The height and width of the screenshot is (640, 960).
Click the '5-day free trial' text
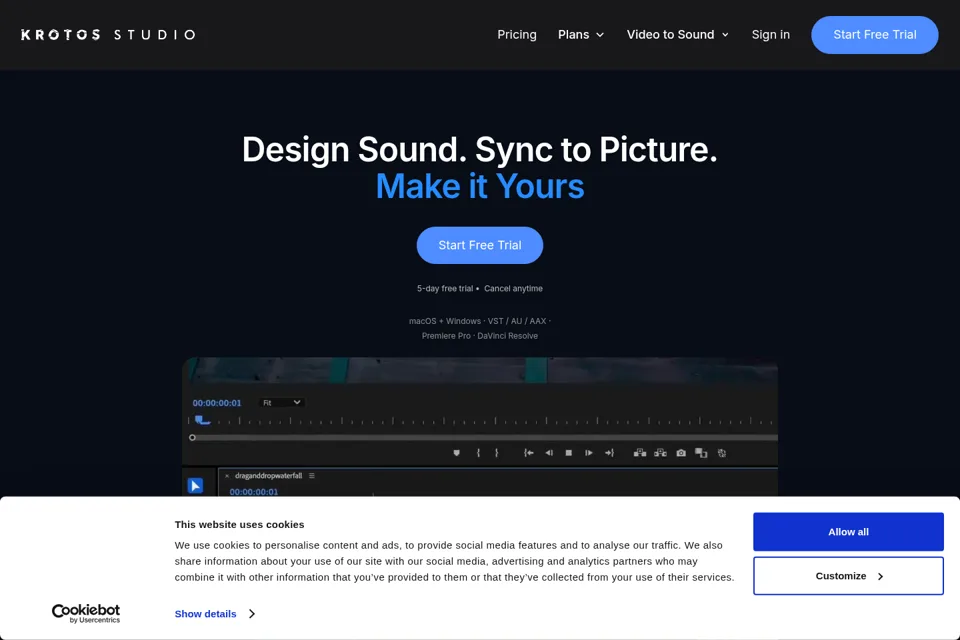(x=445, y=288)
